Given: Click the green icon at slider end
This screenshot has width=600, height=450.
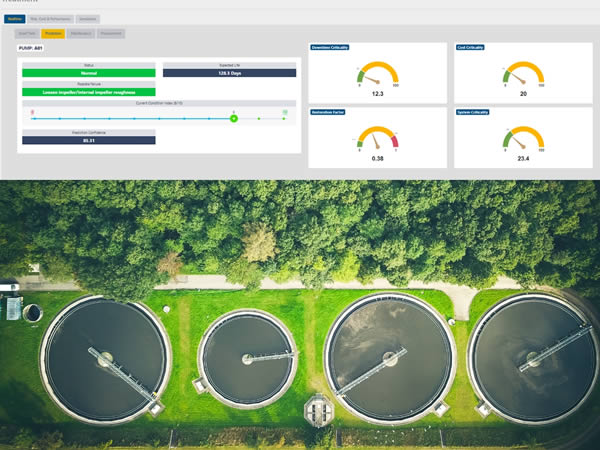Looking at the screenshot, I should click(x=285, y=112).
